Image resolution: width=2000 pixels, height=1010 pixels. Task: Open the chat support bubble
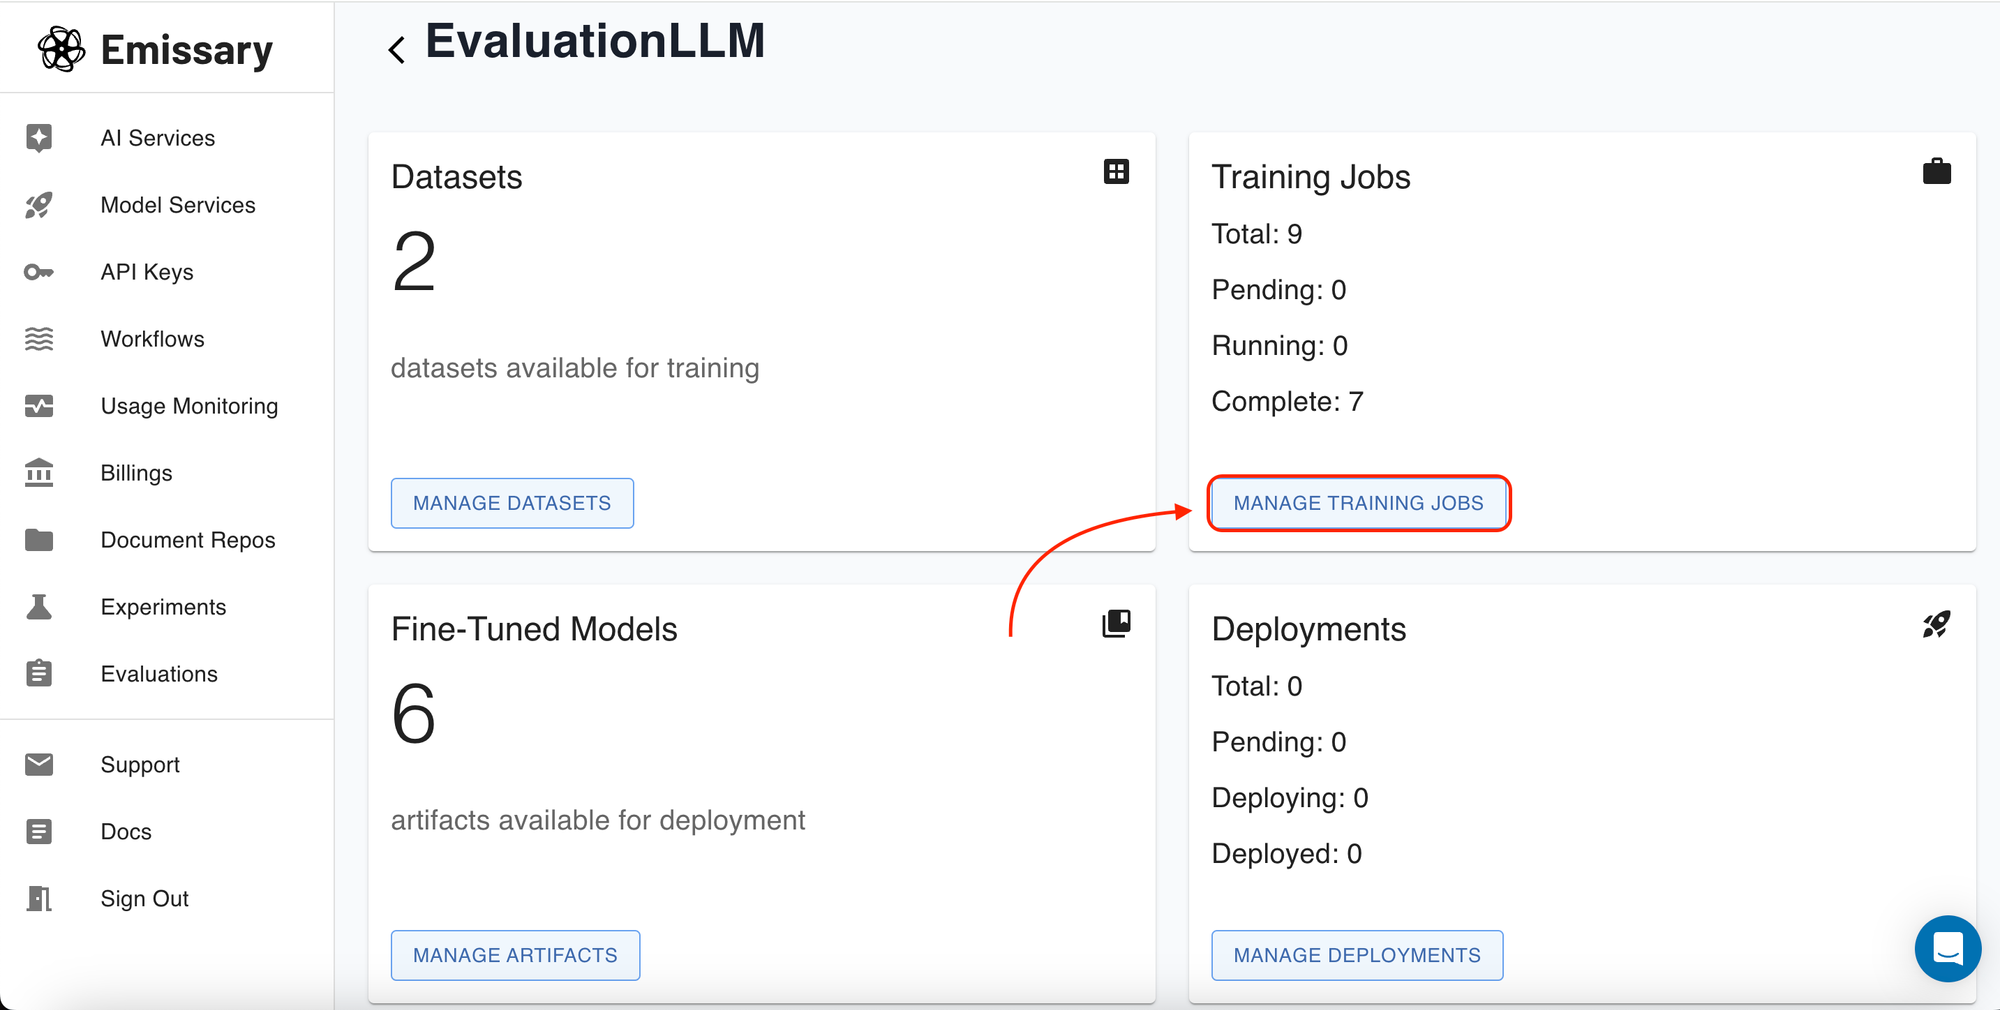tap(1948, 948)
